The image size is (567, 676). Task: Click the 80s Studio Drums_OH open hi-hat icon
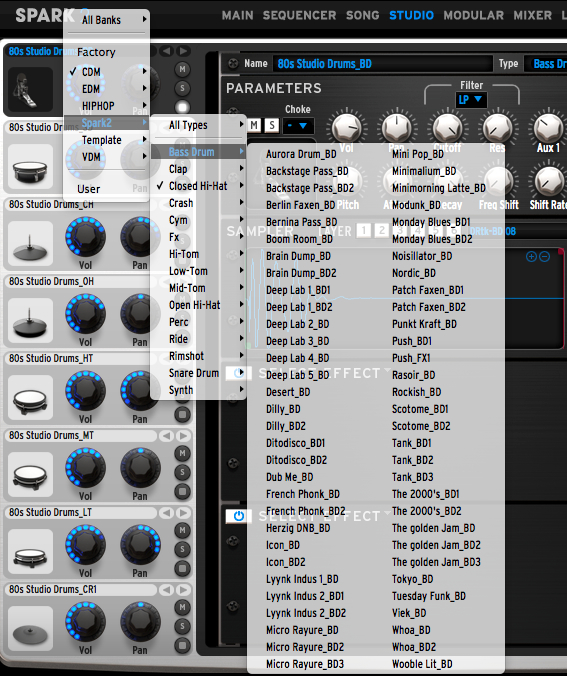point(30,320)
